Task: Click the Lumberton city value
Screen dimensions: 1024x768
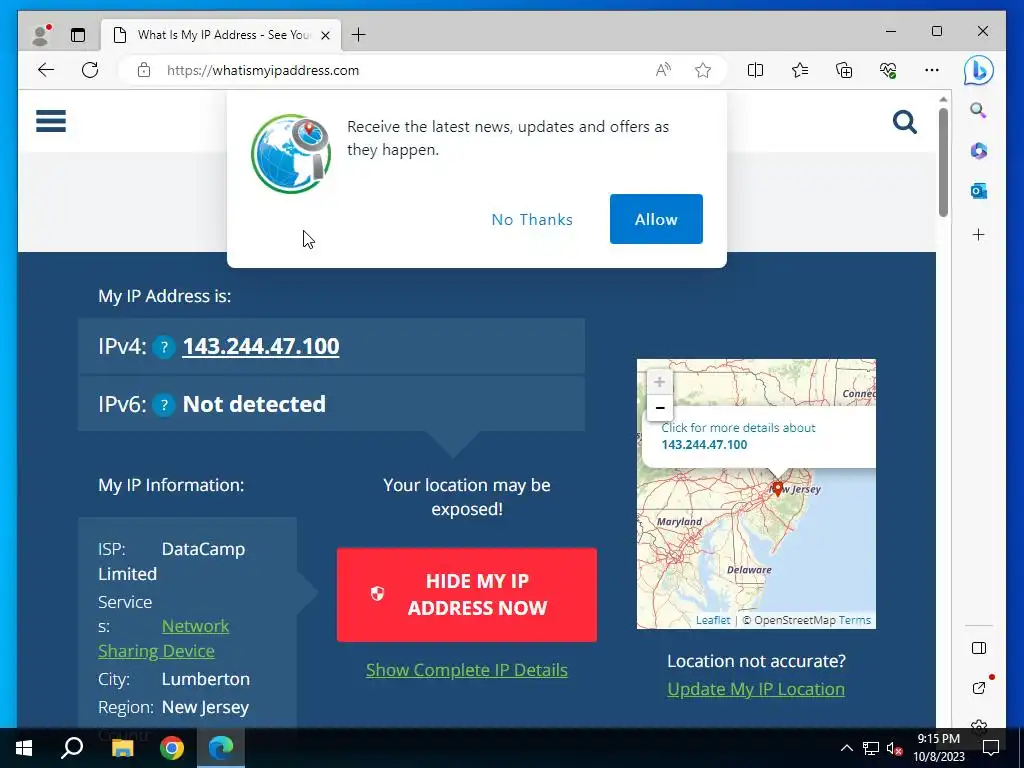Action: [x=206, y=679]
